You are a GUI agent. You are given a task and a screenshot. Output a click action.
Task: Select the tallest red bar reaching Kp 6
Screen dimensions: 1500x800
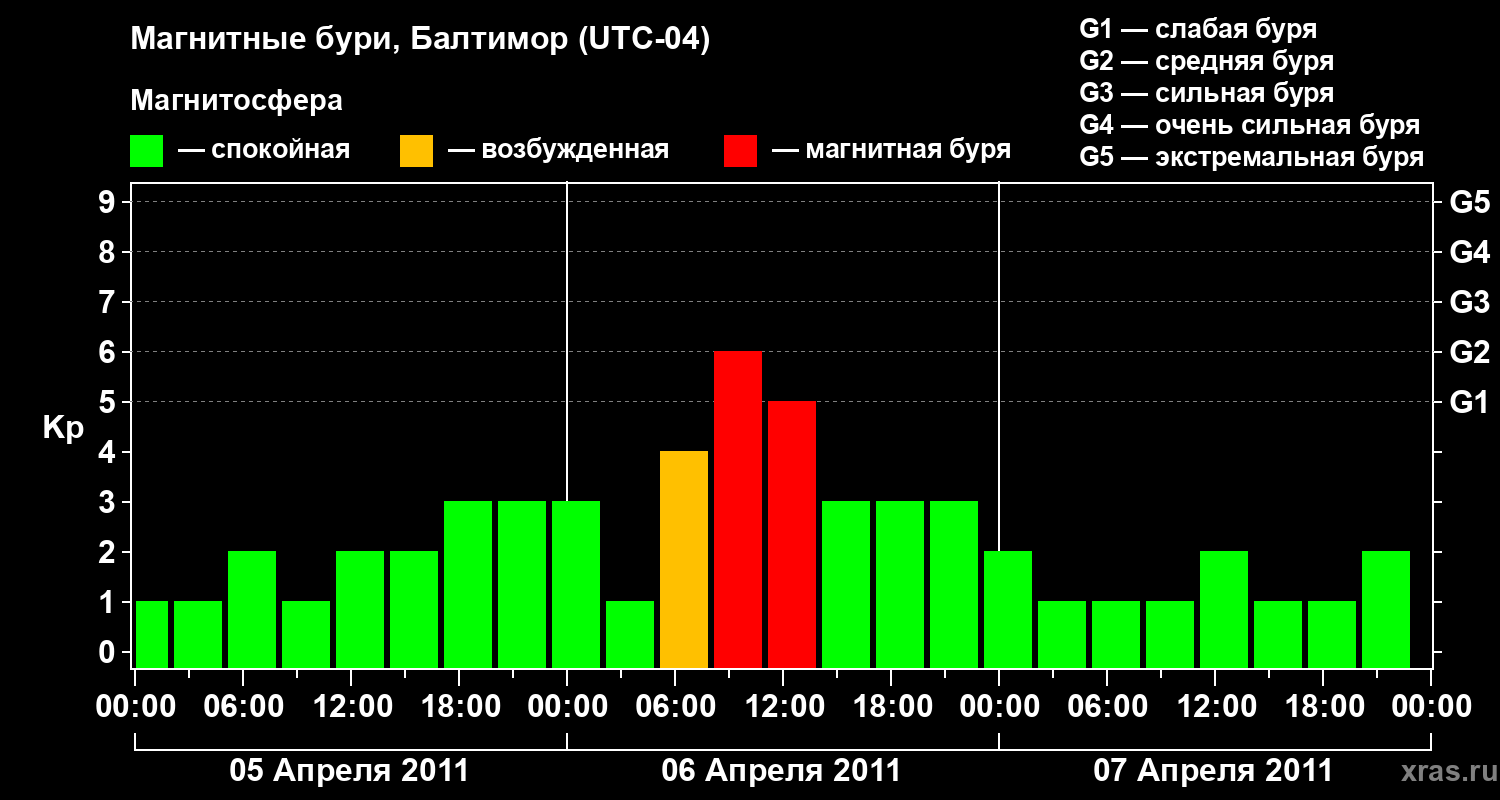(738, 510)
